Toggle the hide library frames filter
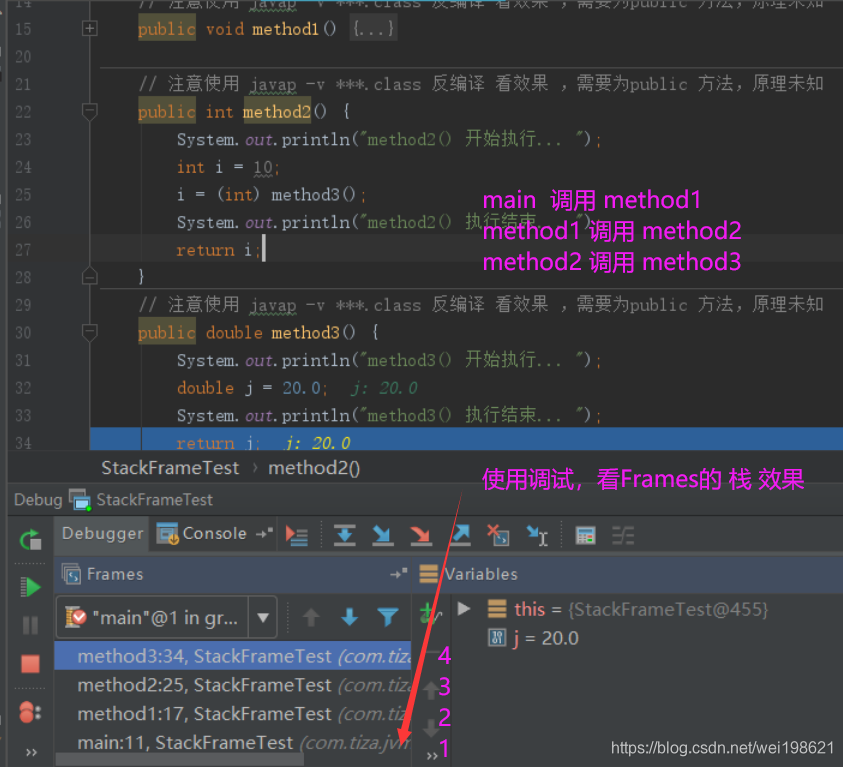The height and width of the screenshot is (767, 843). click(x=388, y=617)
